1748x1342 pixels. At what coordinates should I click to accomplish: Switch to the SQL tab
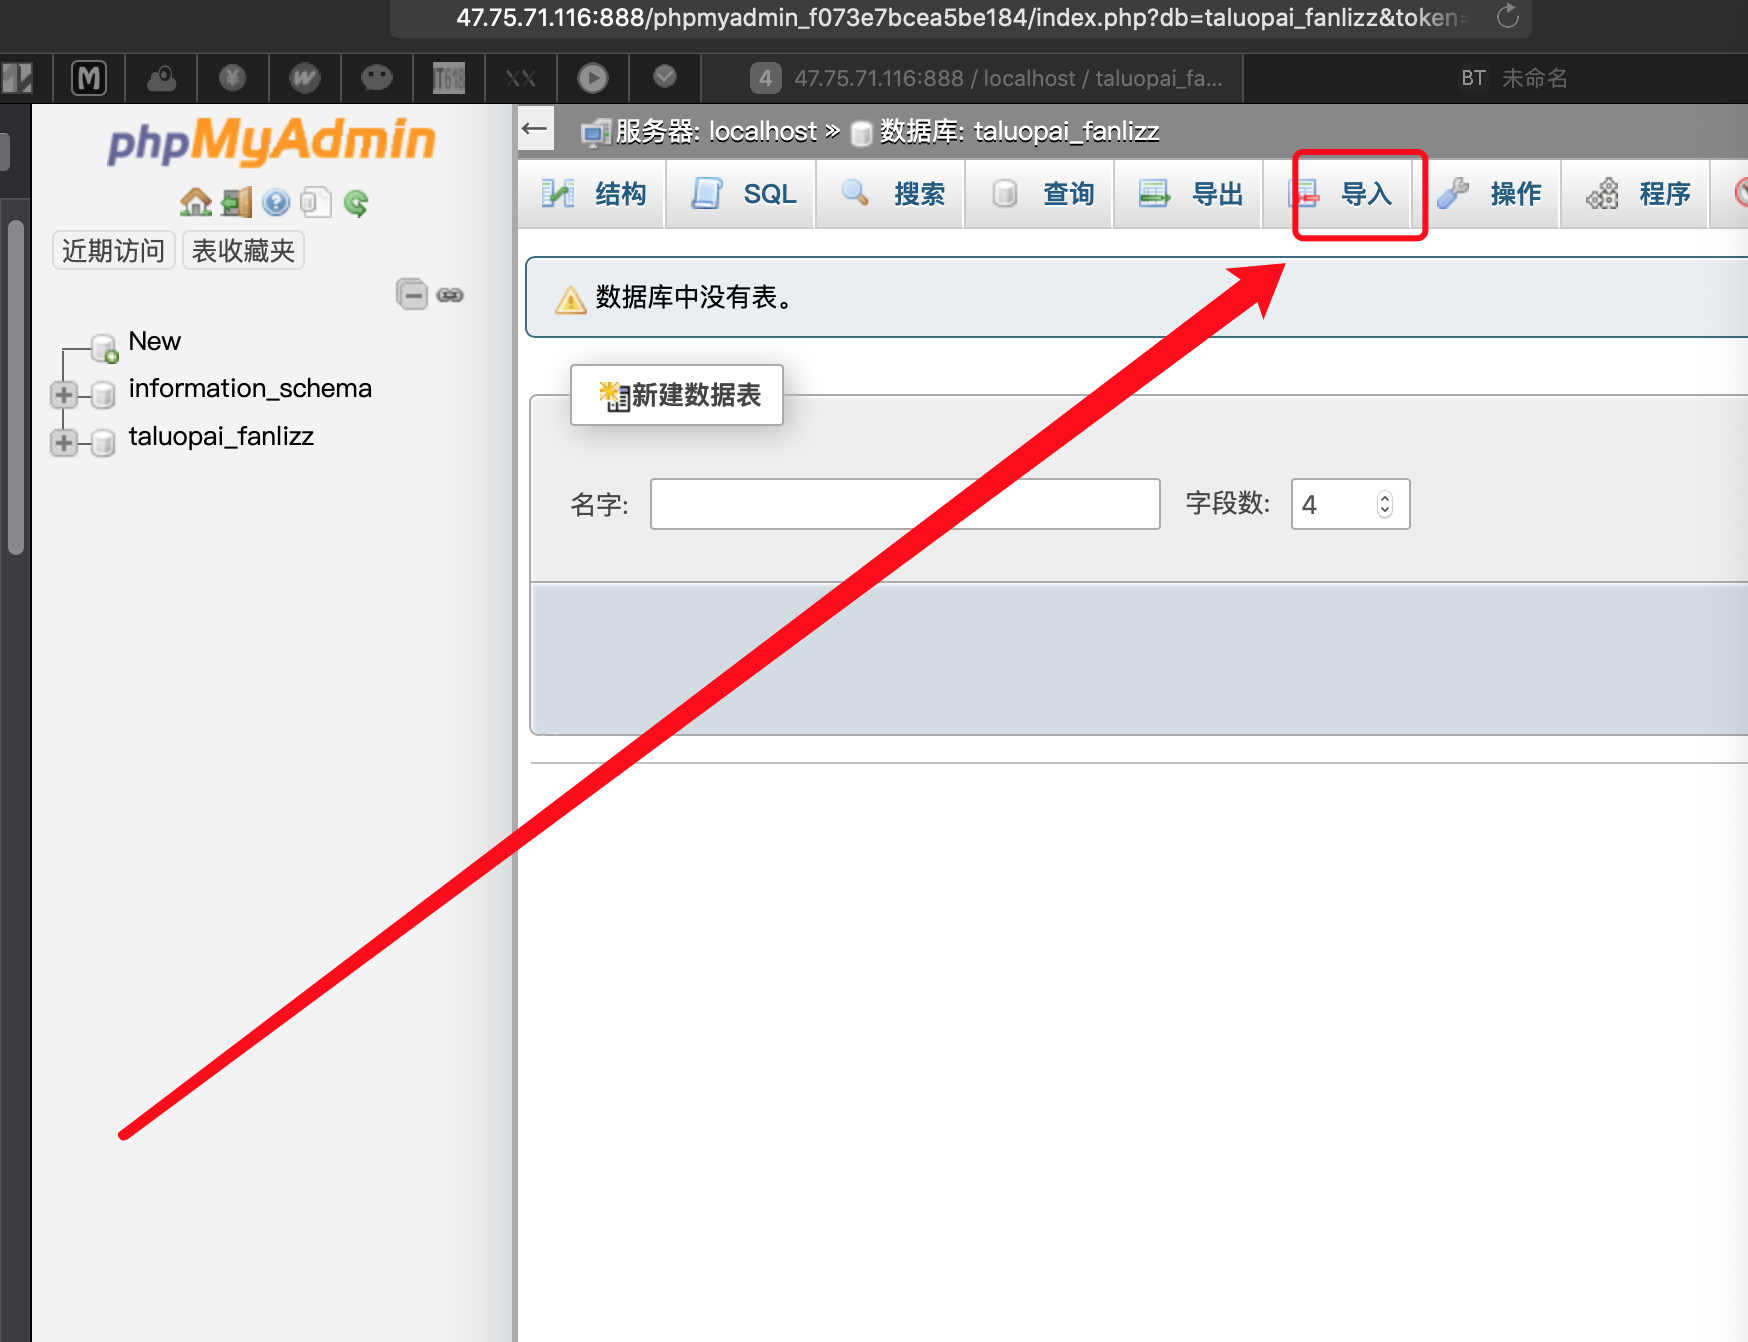click(x=744, y=194)
